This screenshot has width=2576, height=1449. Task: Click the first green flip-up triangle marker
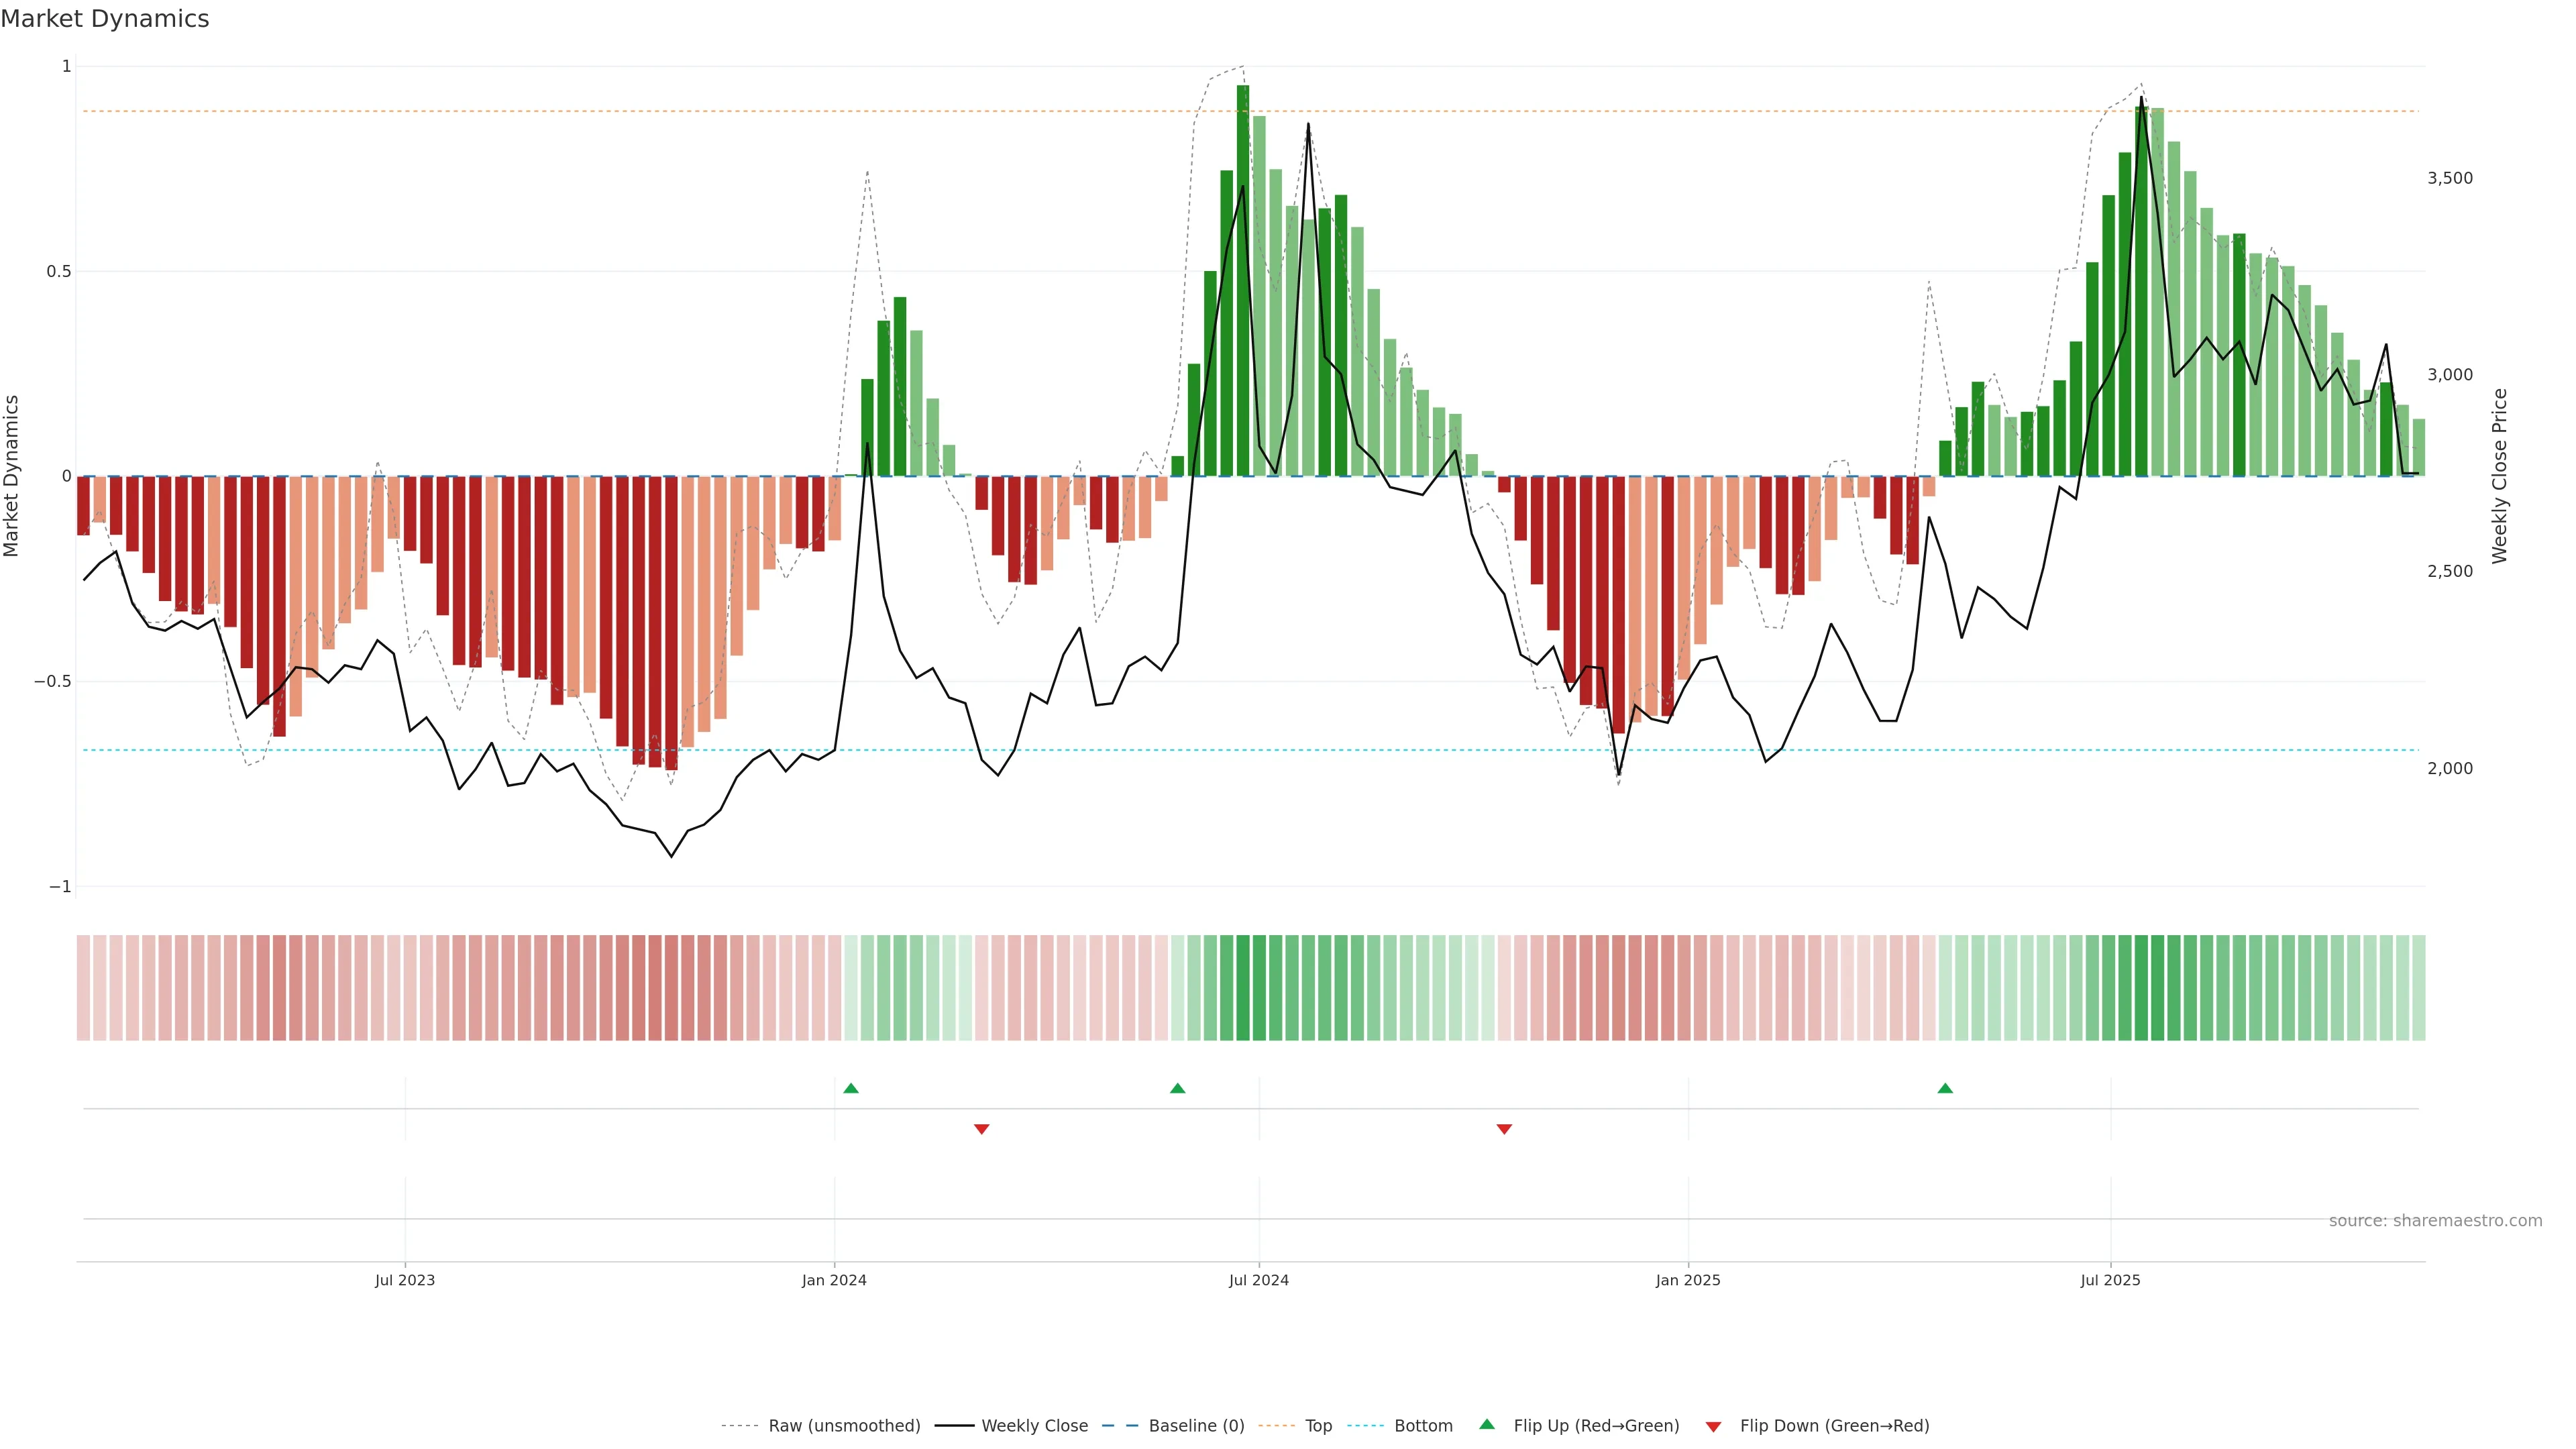[851, 1088]
